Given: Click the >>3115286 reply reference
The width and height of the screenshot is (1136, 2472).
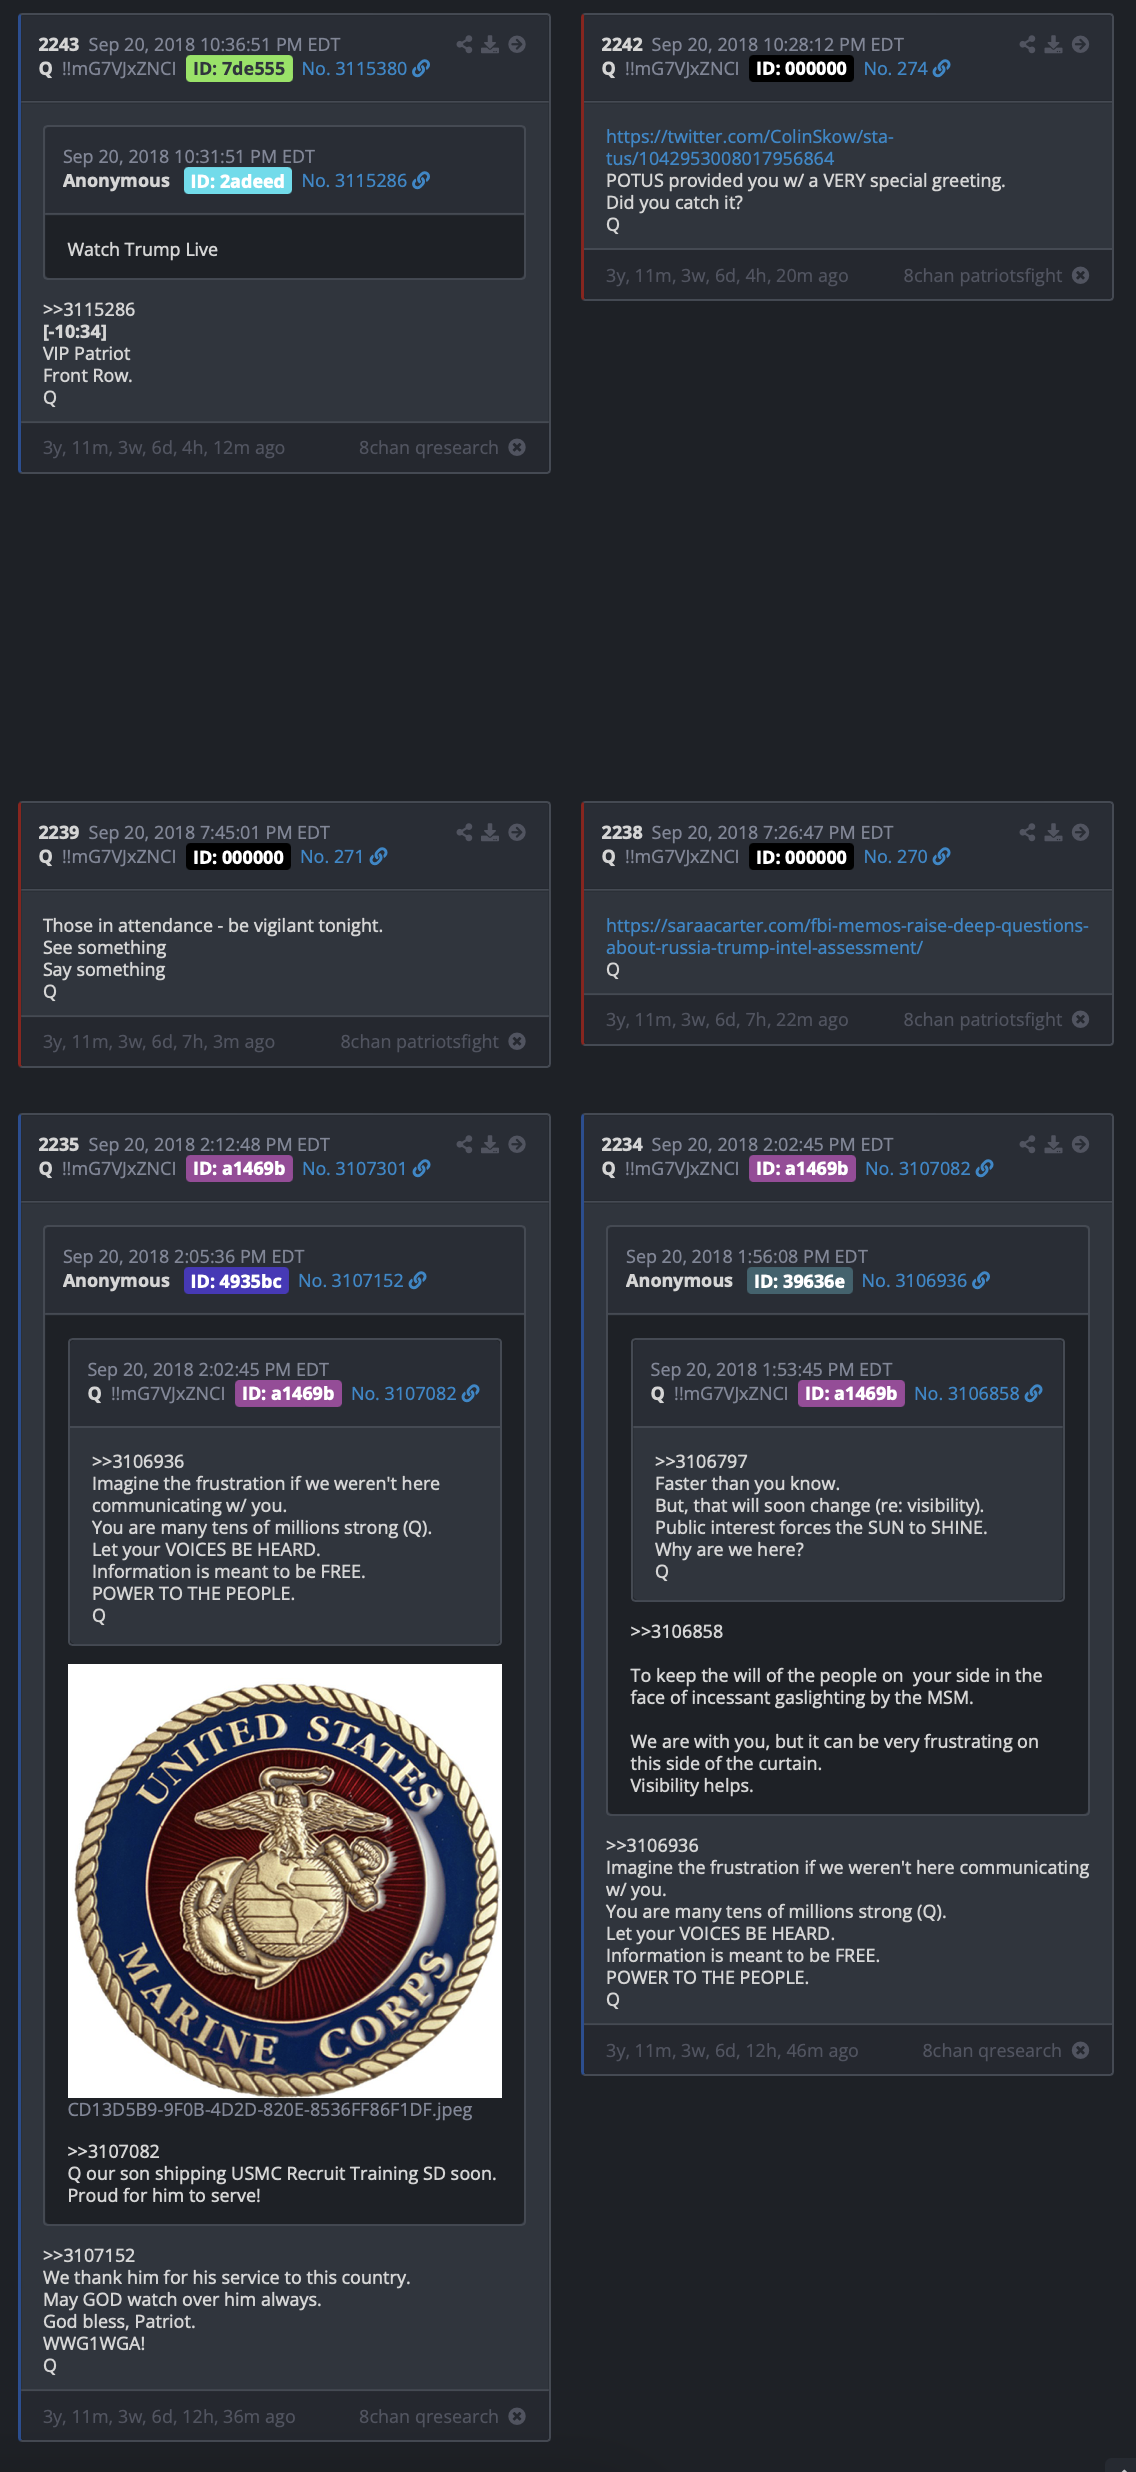Looking at the screenshot, I should pos(89,310).
